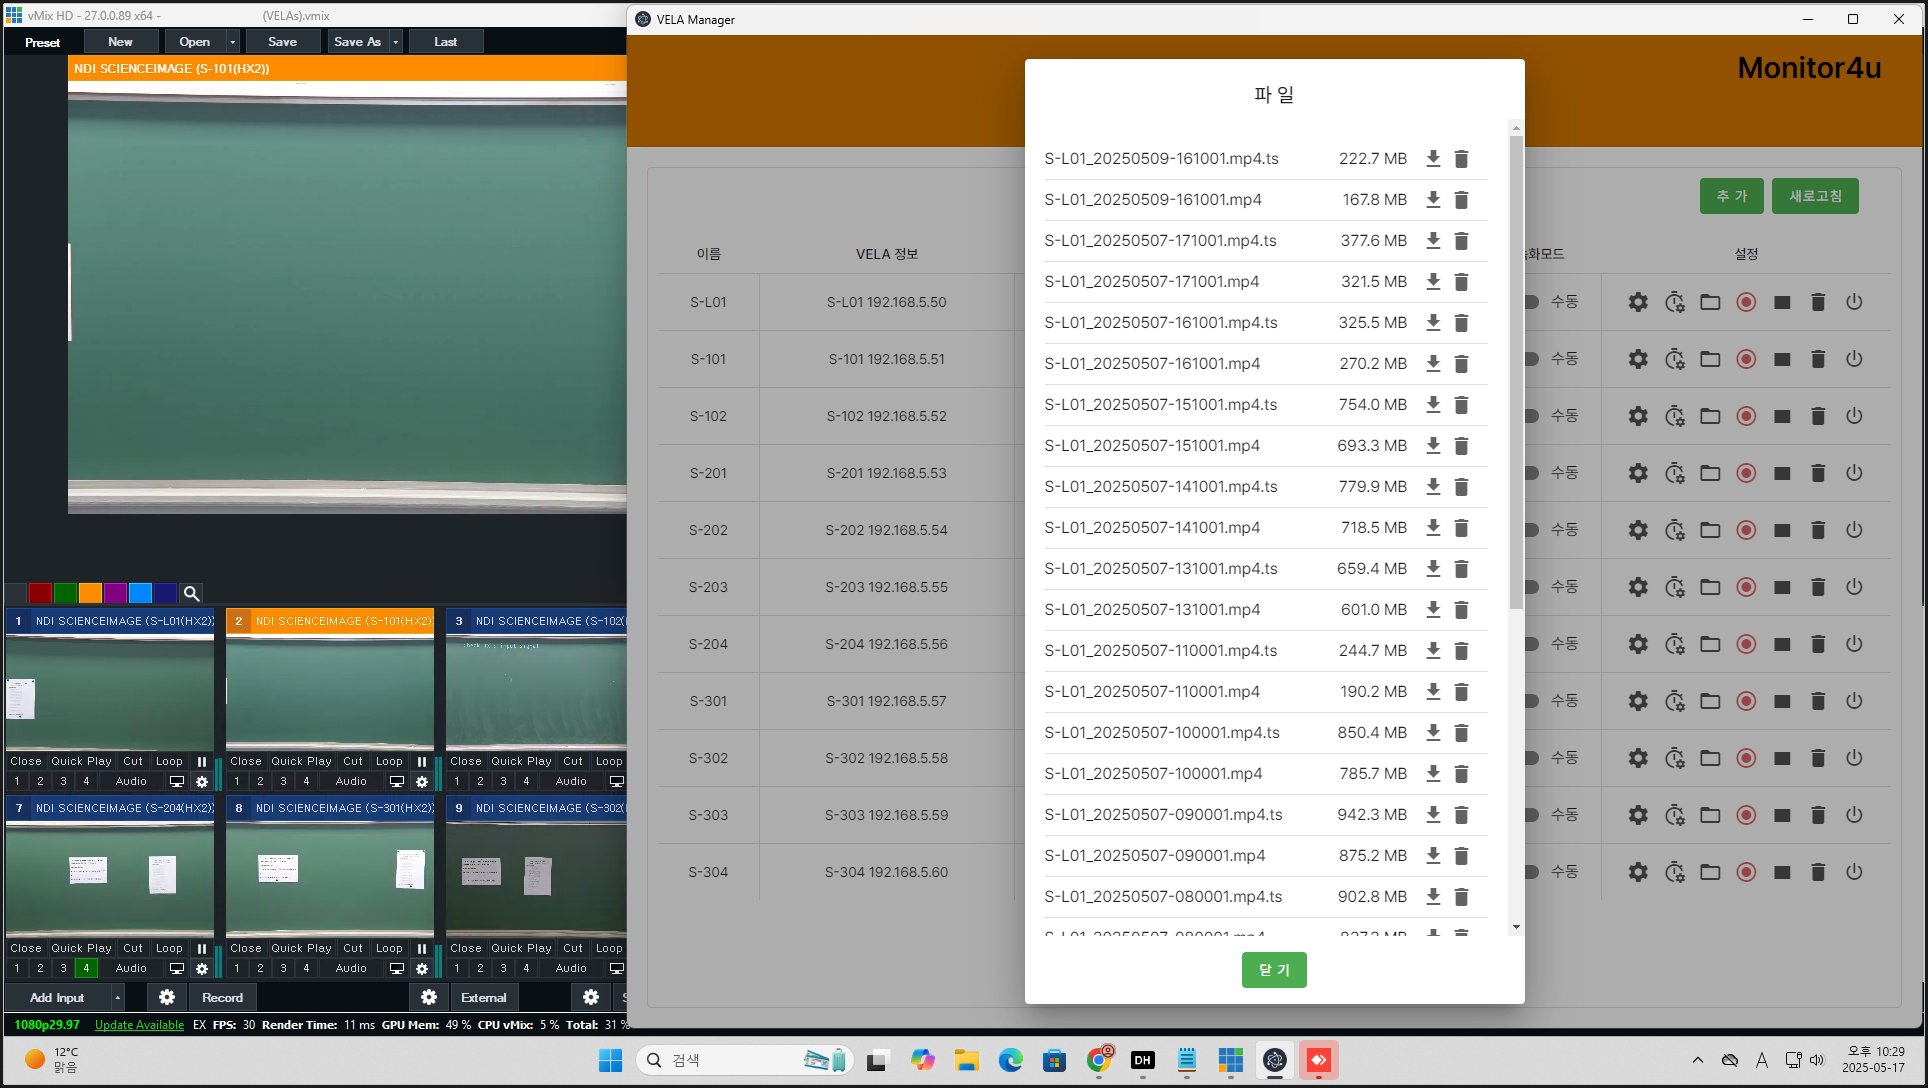This screenshot has height=1088, width=1928.
Task: Pause vMix input 1 playback
Action: click(202, 761)
